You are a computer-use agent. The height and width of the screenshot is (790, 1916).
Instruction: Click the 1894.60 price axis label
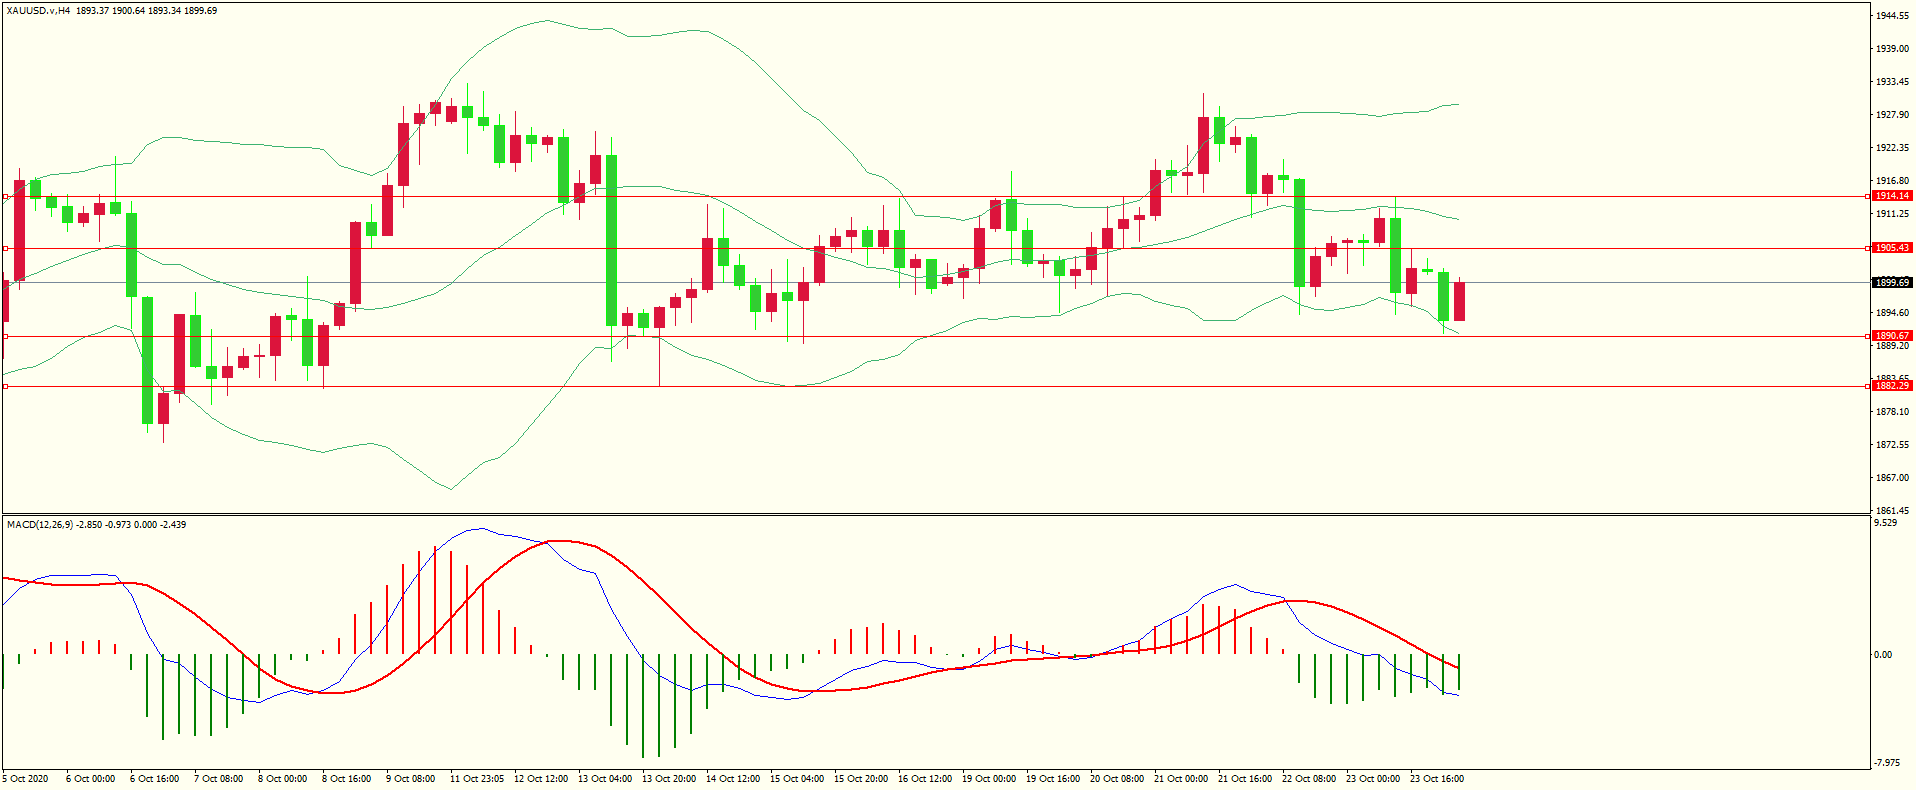1893,313
